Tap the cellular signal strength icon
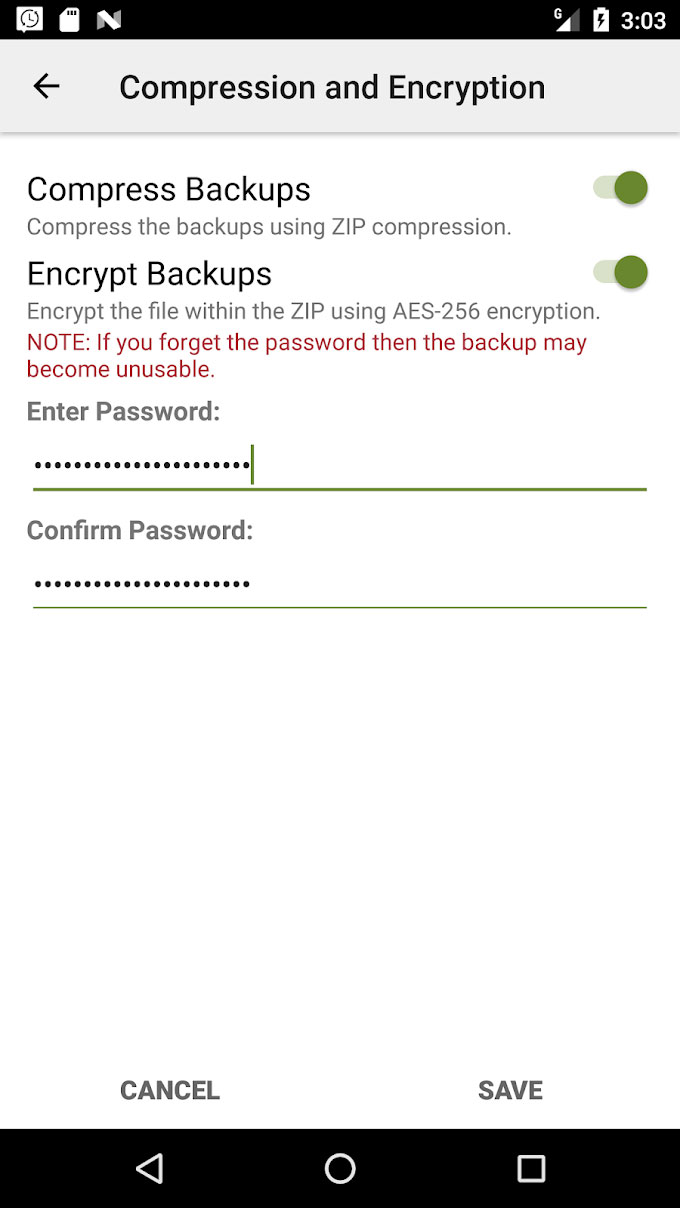 pos(567,19)
